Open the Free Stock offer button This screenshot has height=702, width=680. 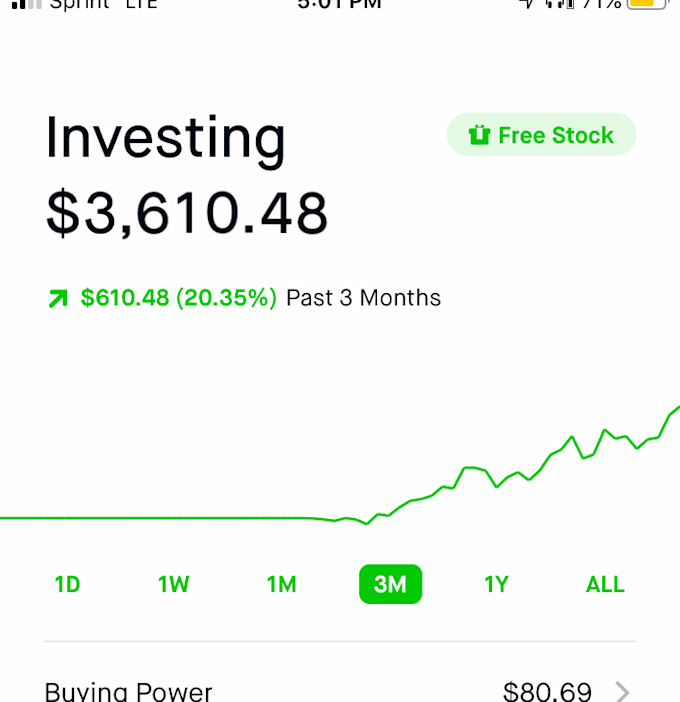(541, 135)
